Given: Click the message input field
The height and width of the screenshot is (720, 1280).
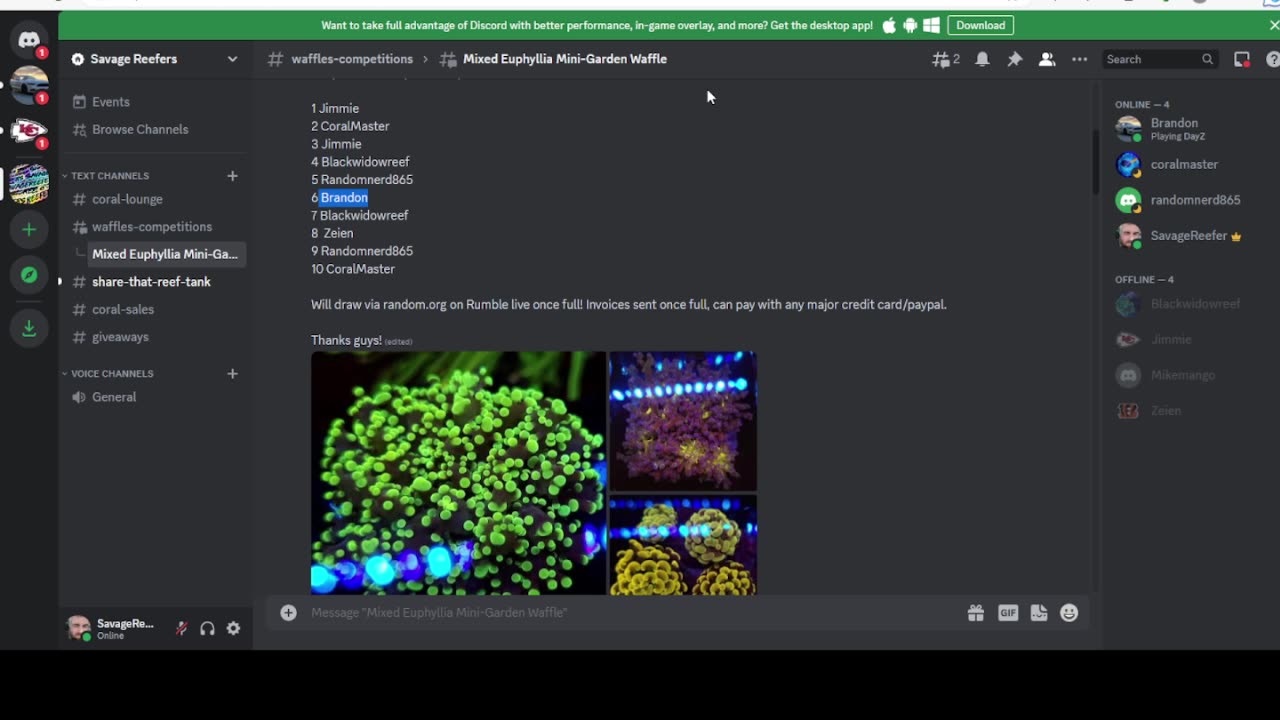Looking at the screenshot, I should pos(630,612).
